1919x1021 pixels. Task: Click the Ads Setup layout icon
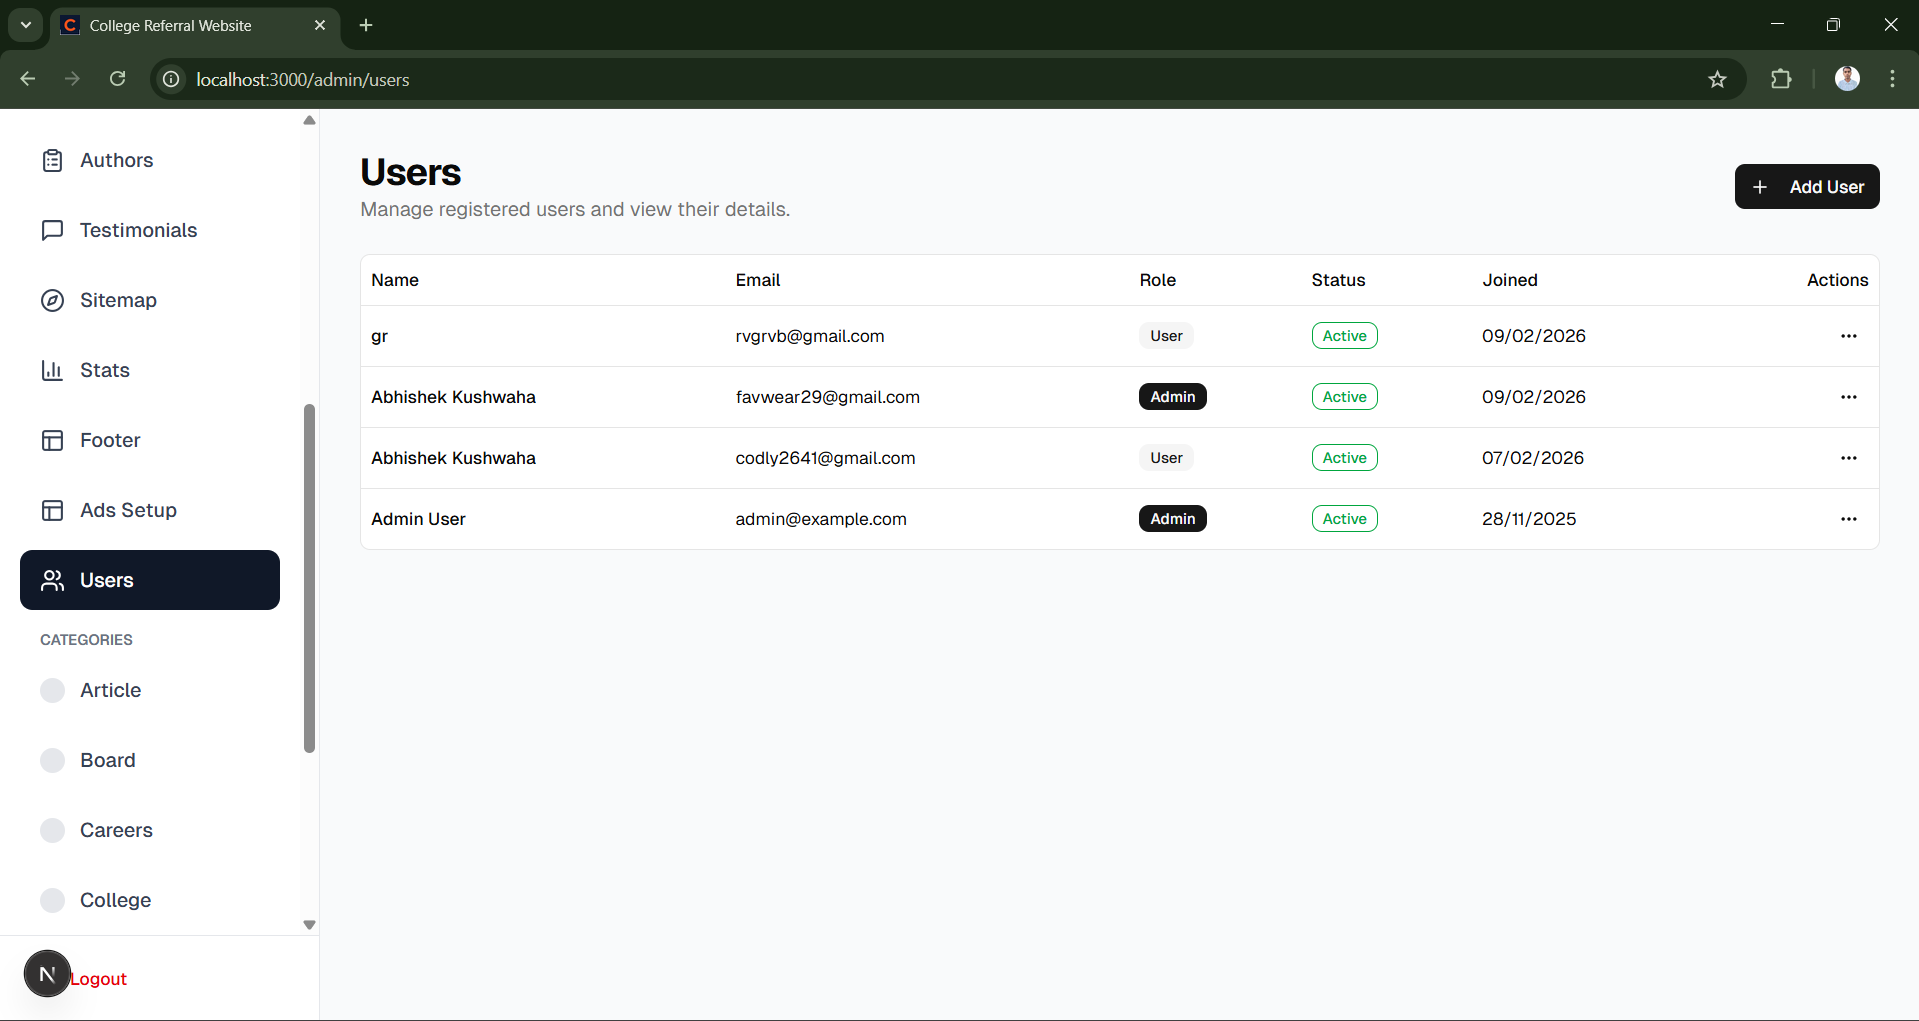click(52, 510)
